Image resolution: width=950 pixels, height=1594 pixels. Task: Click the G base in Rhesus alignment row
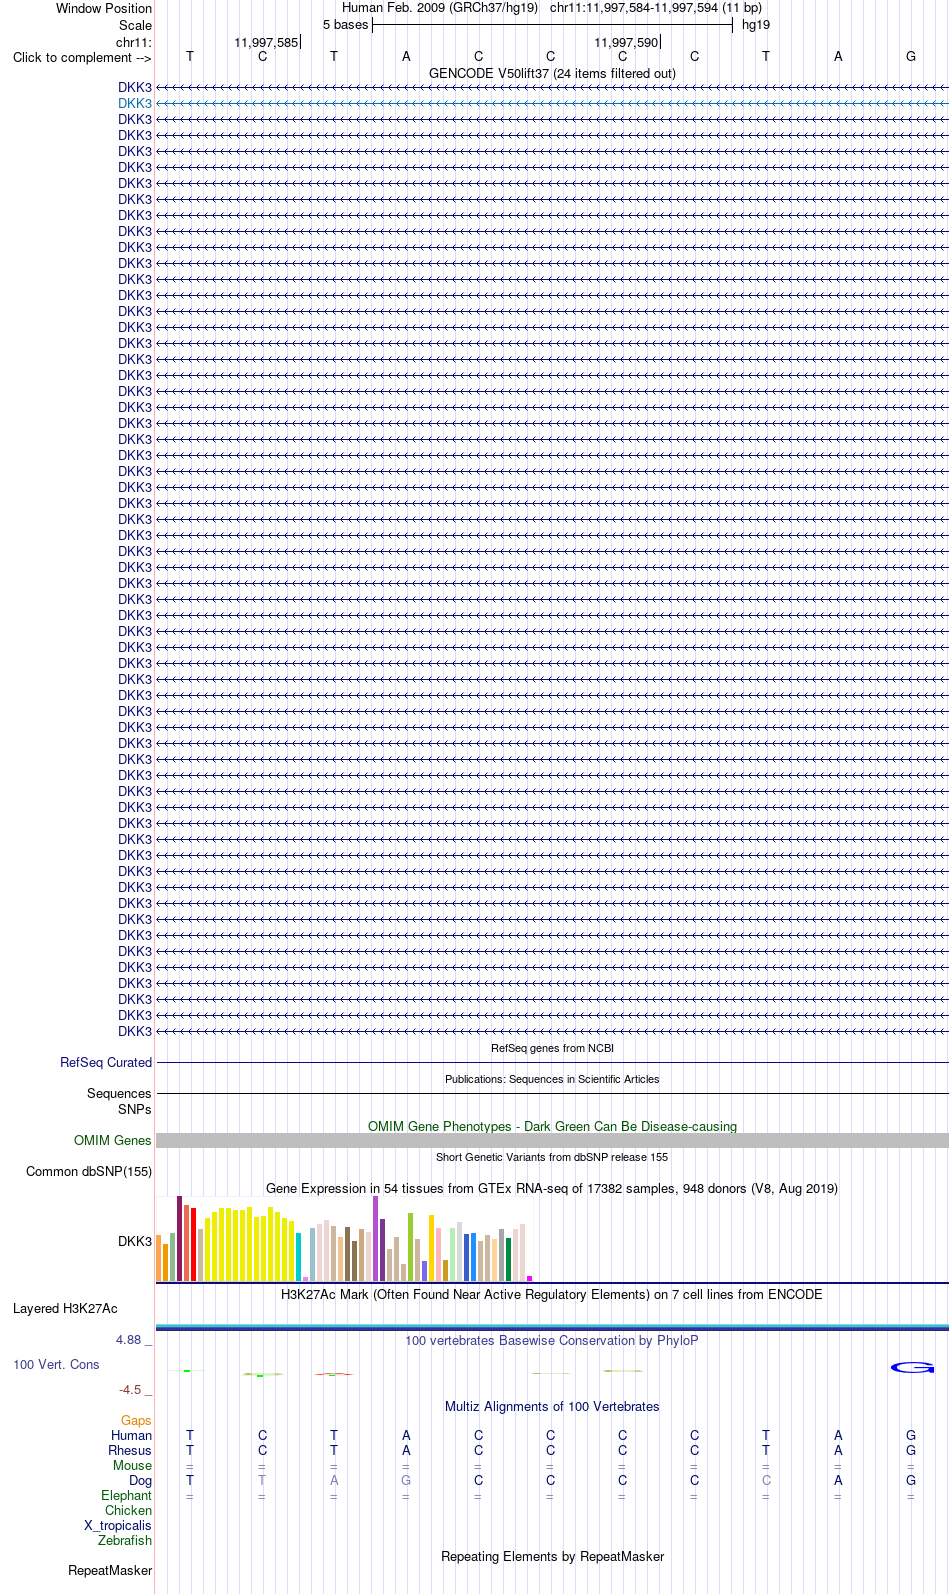click(x=911, y=1450)
